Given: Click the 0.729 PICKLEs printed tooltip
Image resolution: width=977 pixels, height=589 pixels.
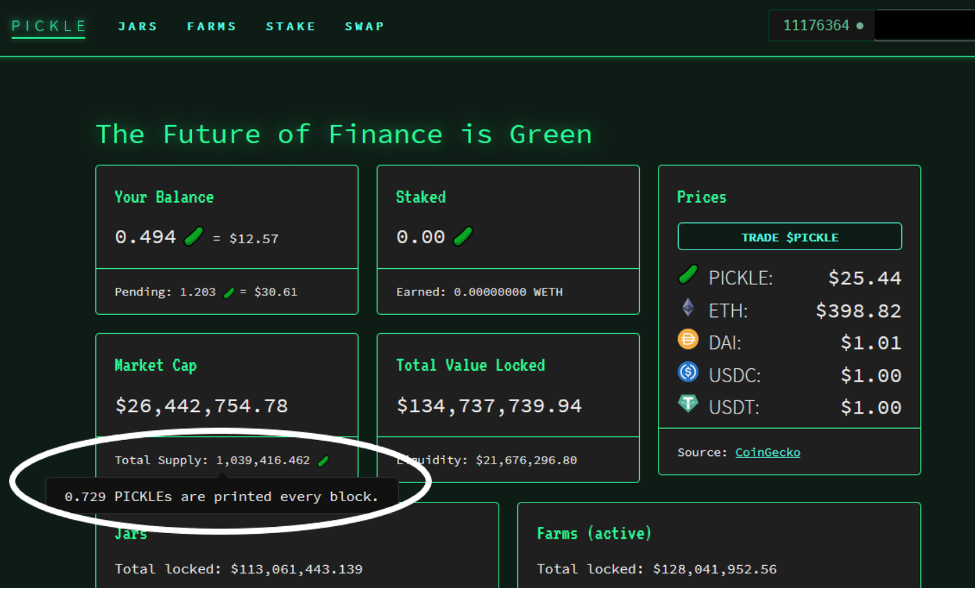Looking at the screenshot, I should point(222,497).
